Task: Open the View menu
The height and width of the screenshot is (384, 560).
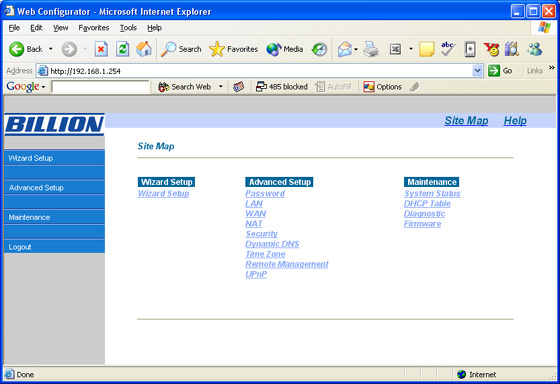Action: pyautogui.click(x=60, y=28)
